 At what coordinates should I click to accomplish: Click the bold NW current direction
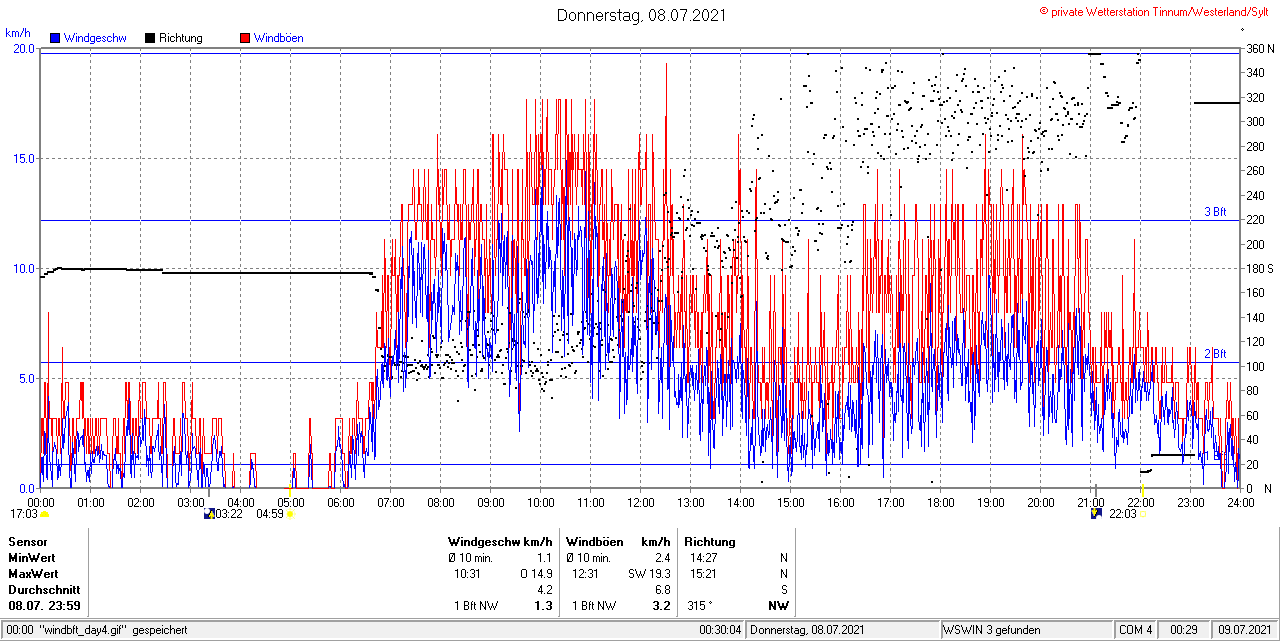[778, 606]
